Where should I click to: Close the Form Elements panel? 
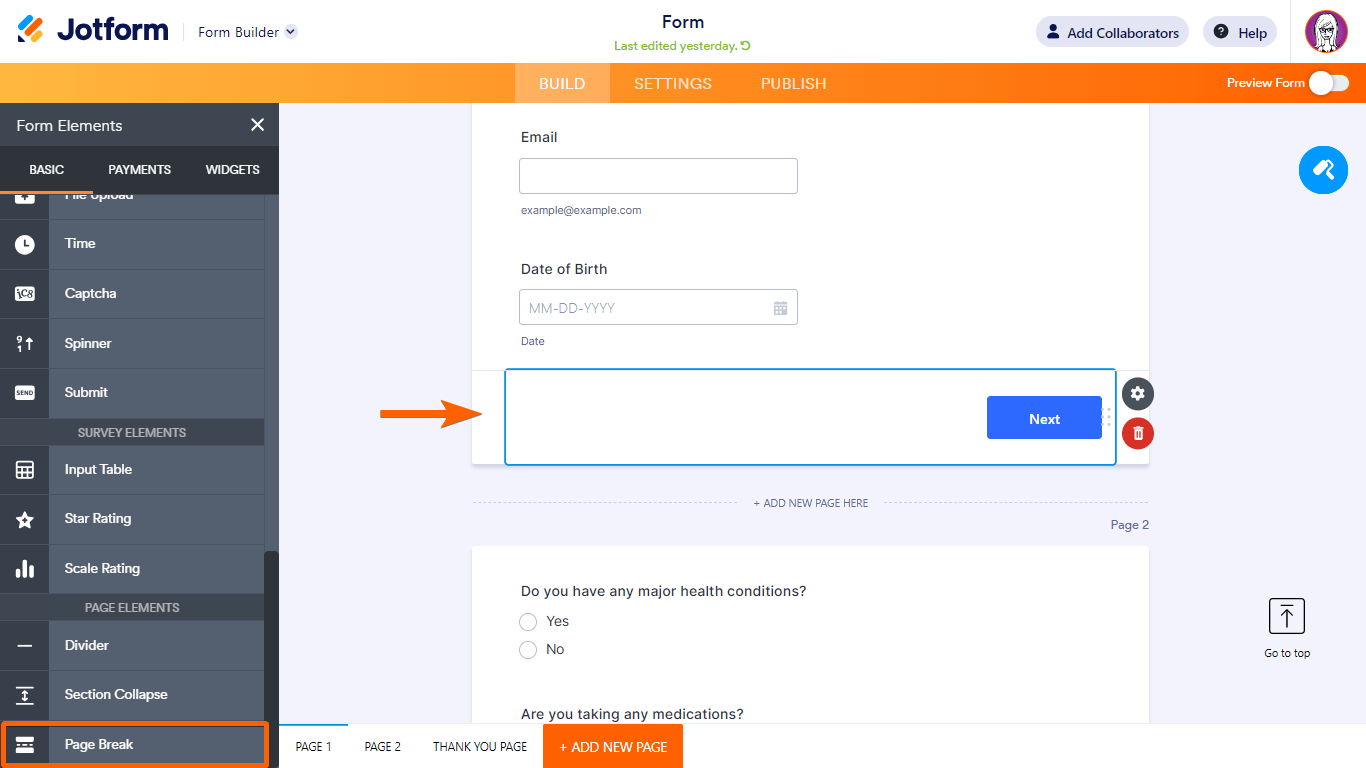257,125
